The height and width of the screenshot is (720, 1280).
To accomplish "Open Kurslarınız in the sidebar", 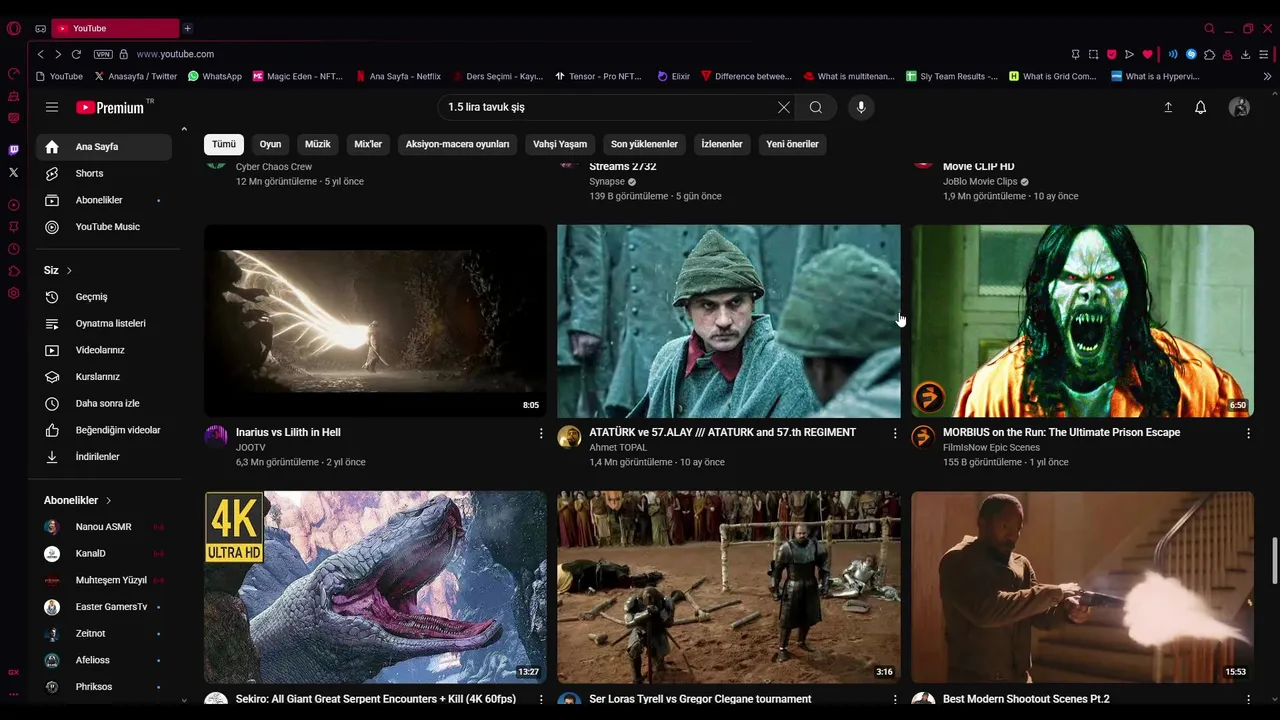I will pos(104,377).
